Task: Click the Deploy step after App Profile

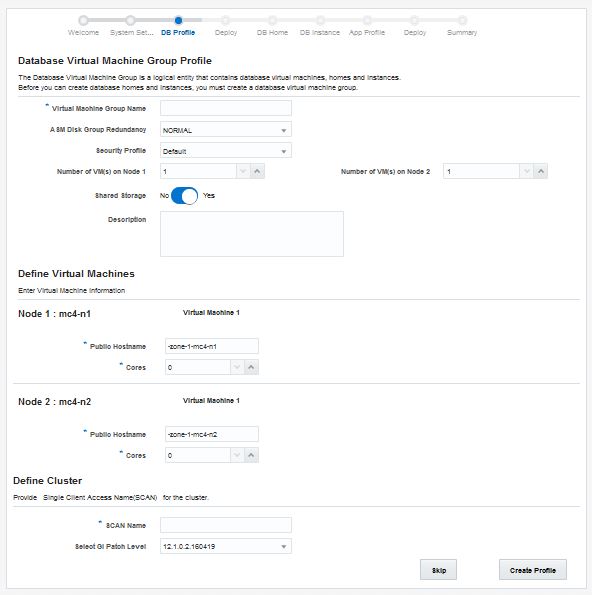Action: click(414, 20)
